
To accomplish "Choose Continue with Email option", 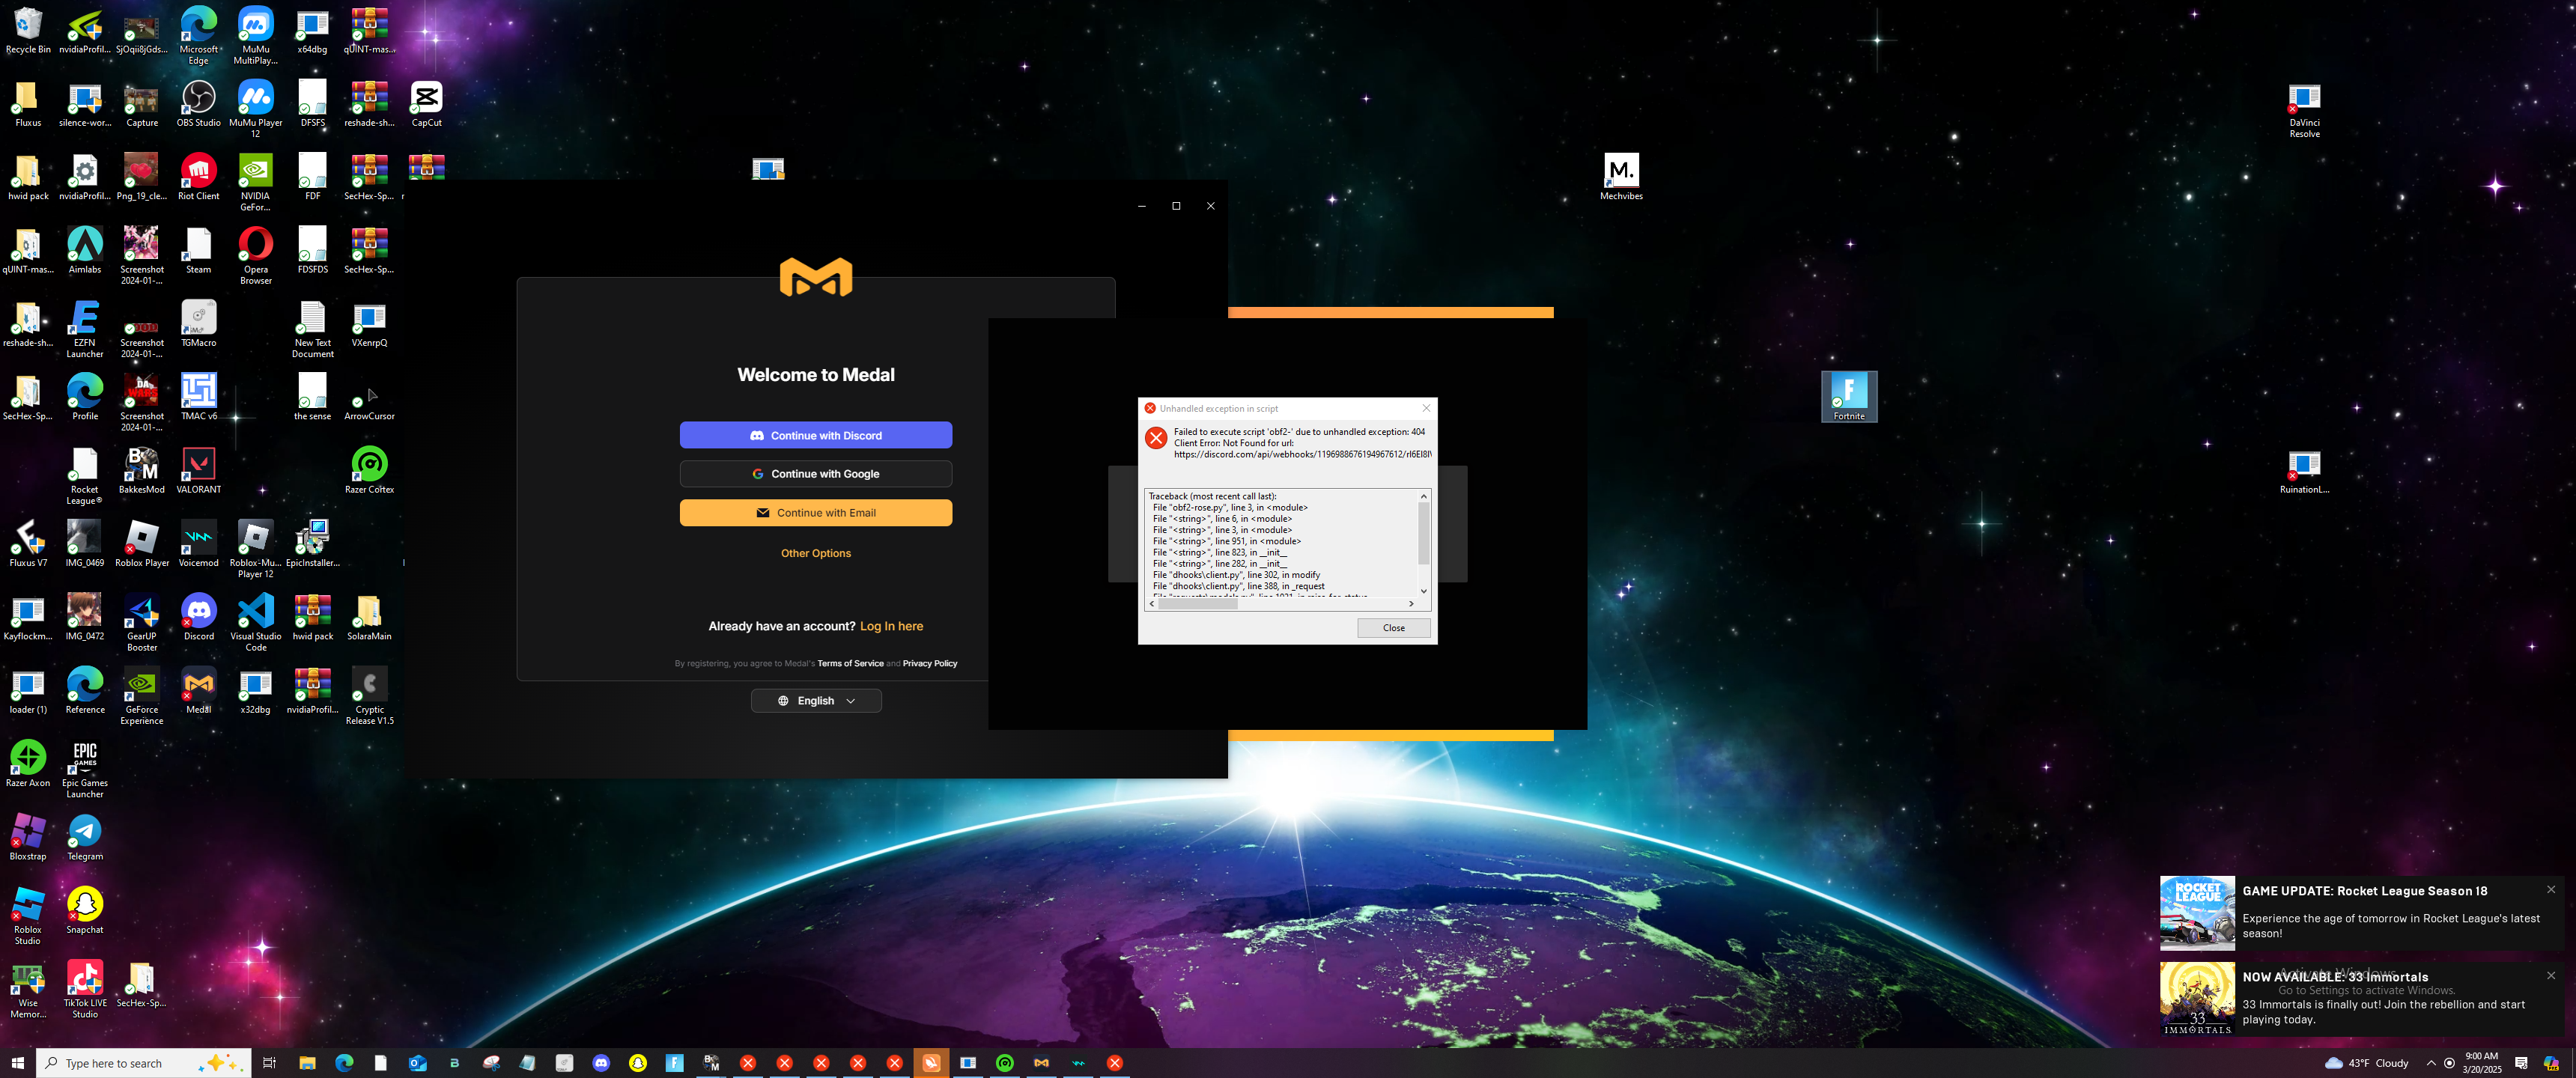I will 815,513.
